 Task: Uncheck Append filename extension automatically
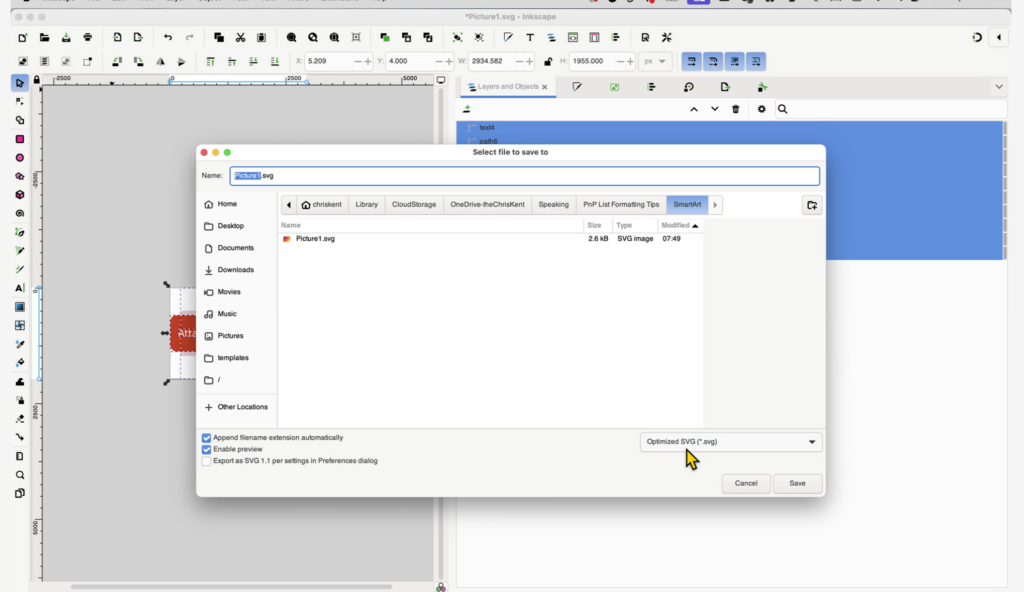pos(207,438)
